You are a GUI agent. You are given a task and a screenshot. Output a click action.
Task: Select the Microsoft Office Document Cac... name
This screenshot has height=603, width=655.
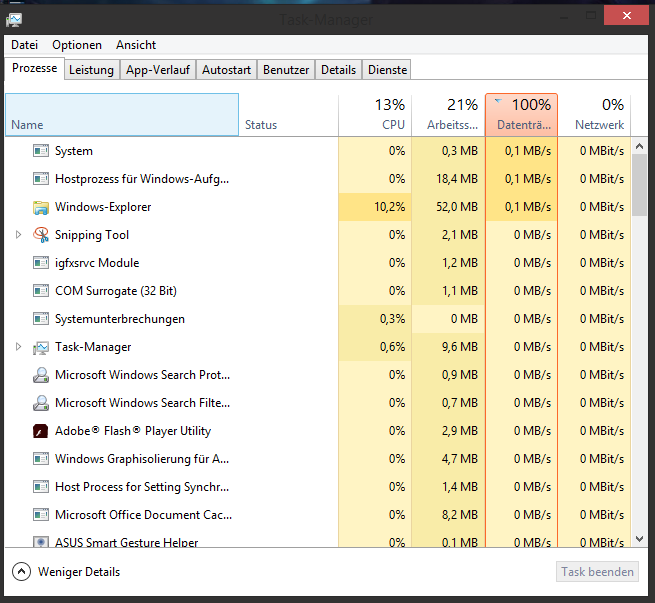[143, 514]
